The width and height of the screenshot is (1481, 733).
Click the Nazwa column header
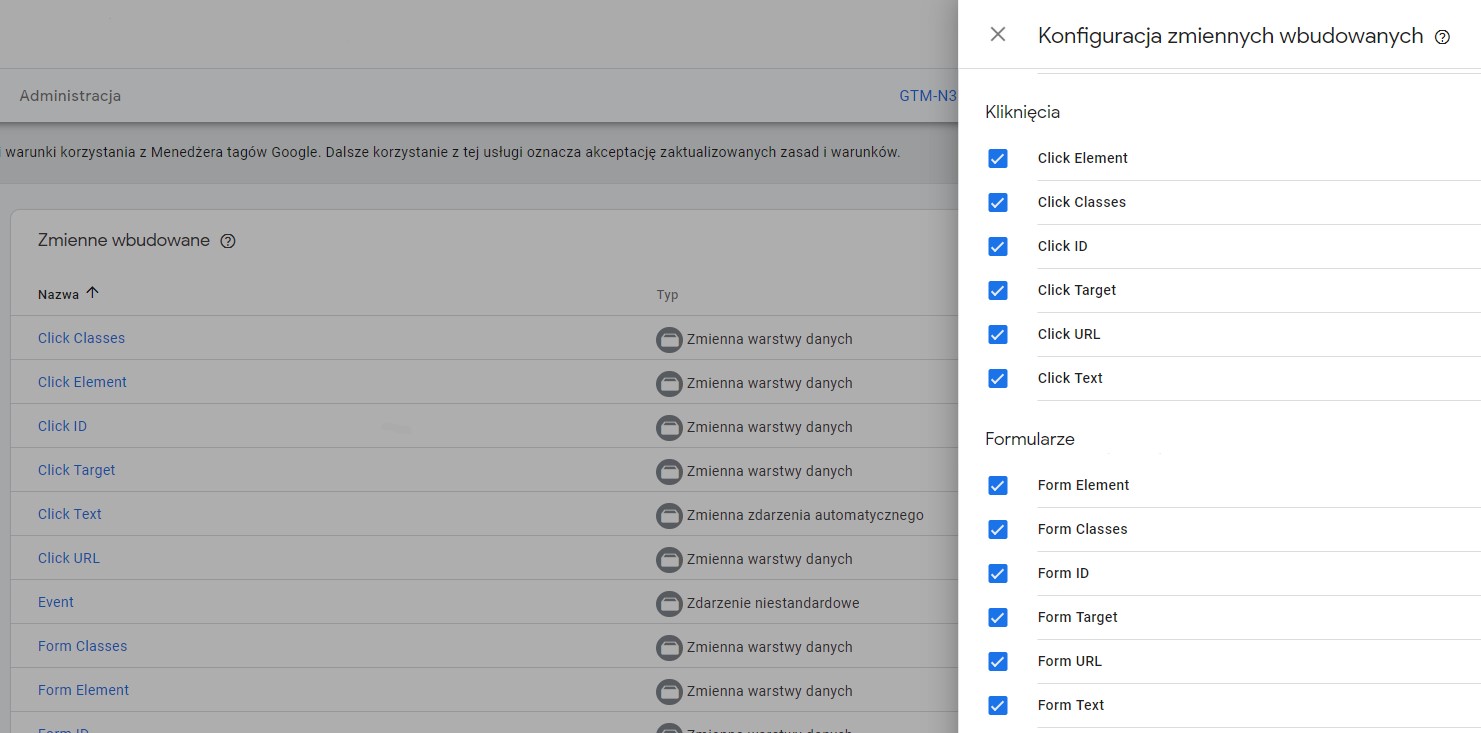pos(58,294)
